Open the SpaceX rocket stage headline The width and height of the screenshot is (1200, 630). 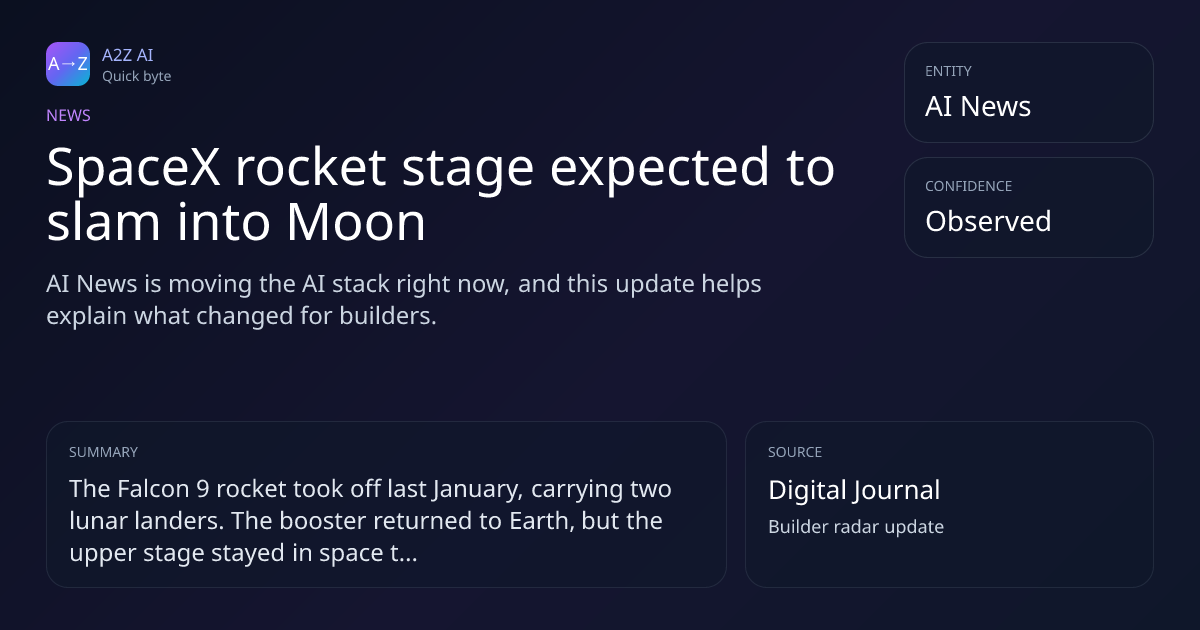(x=440, y=195)
